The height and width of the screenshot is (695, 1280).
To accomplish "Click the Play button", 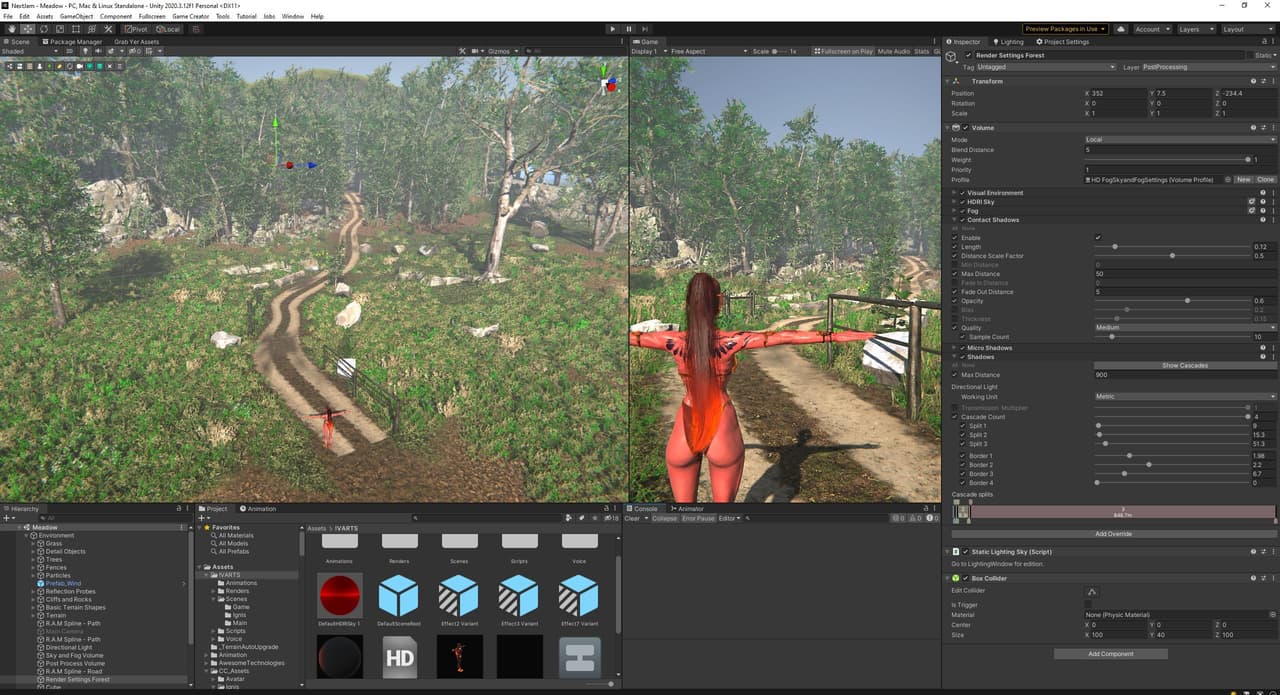I will tap(613, 29).
